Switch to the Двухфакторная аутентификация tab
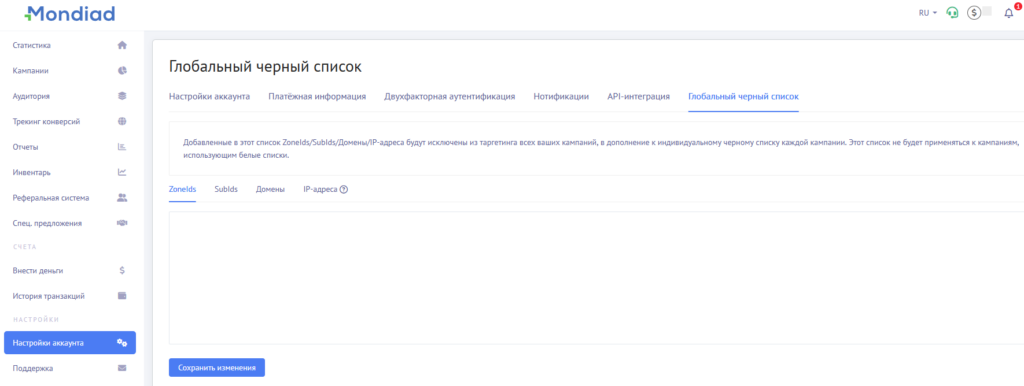This screenshot has width=1024, height=386. coord(449,97)
